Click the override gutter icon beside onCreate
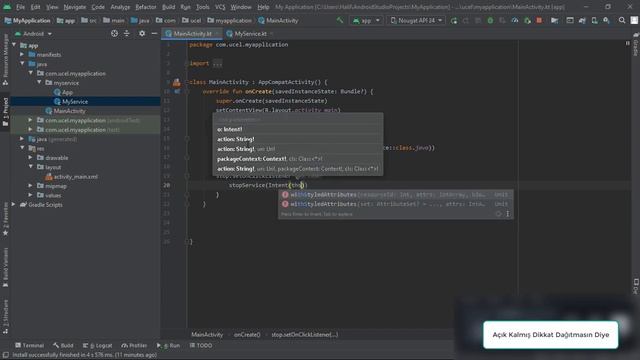Image resolution: width=640 pixels, height=360 pixels. tap(177, 91)
